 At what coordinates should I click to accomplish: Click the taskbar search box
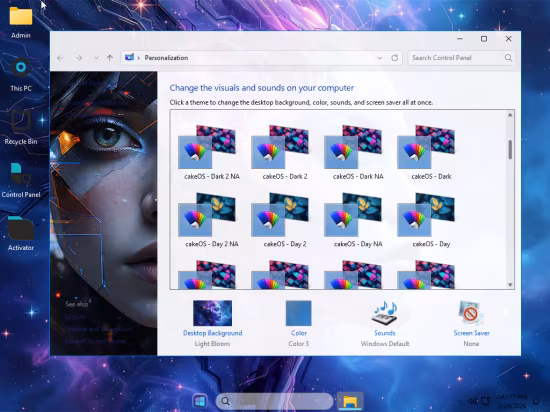[x=274, y=401]
